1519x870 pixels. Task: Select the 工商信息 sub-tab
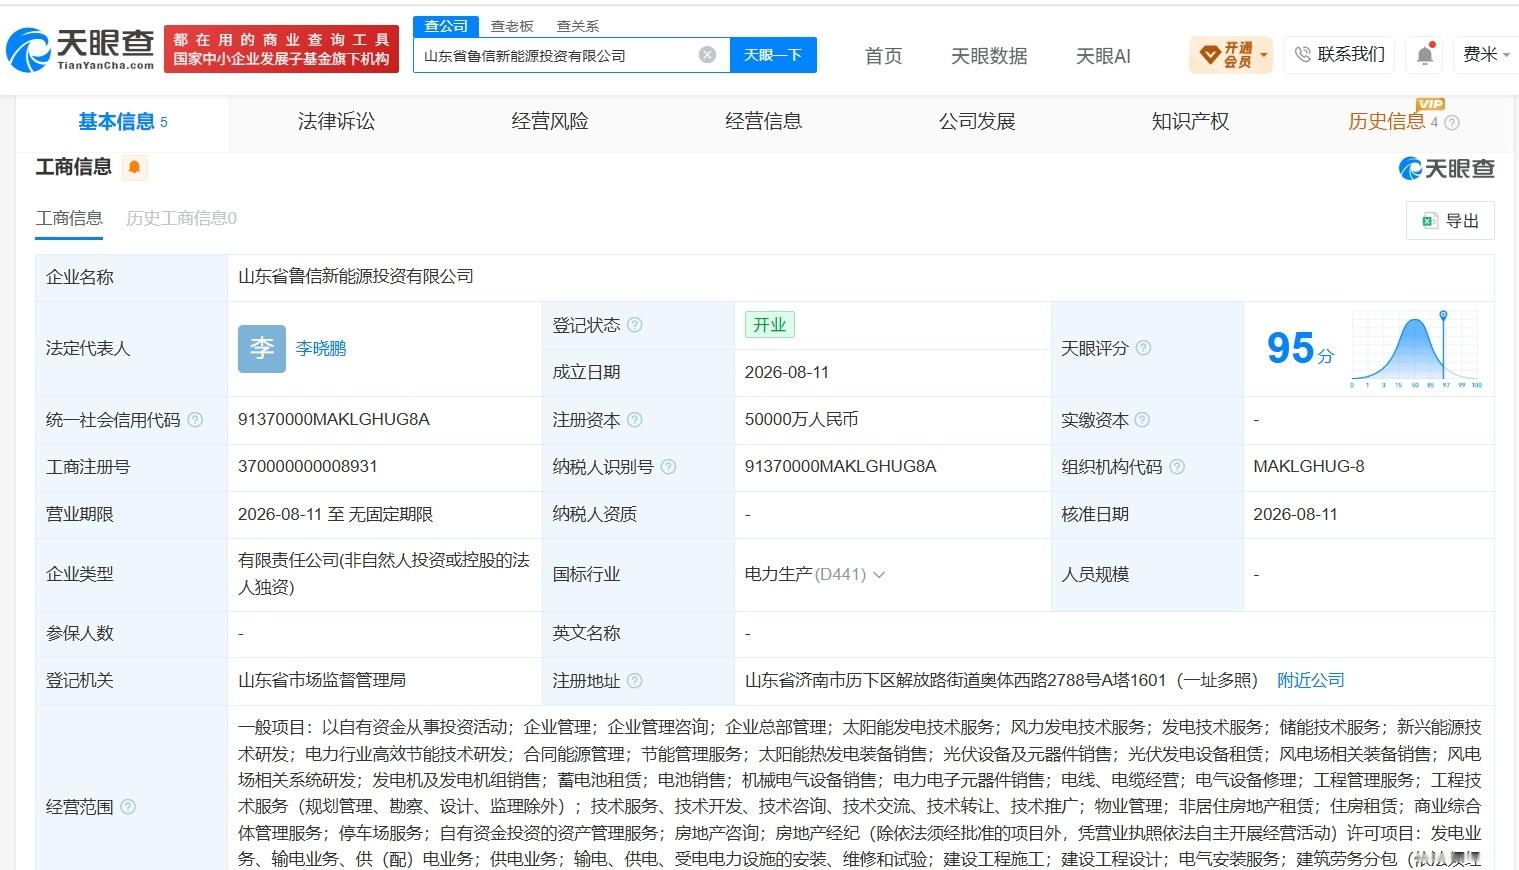pos(69,218)
